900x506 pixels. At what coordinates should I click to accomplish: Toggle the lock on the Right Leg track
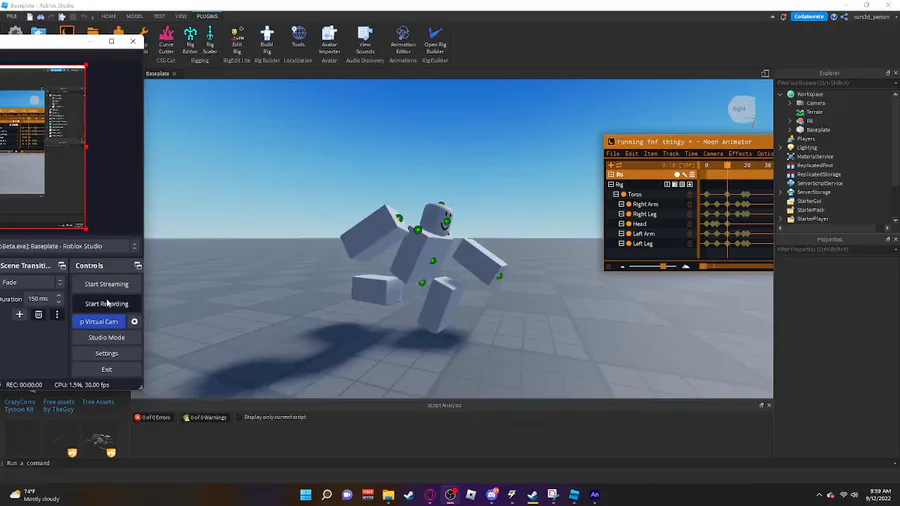pos(690,214)
